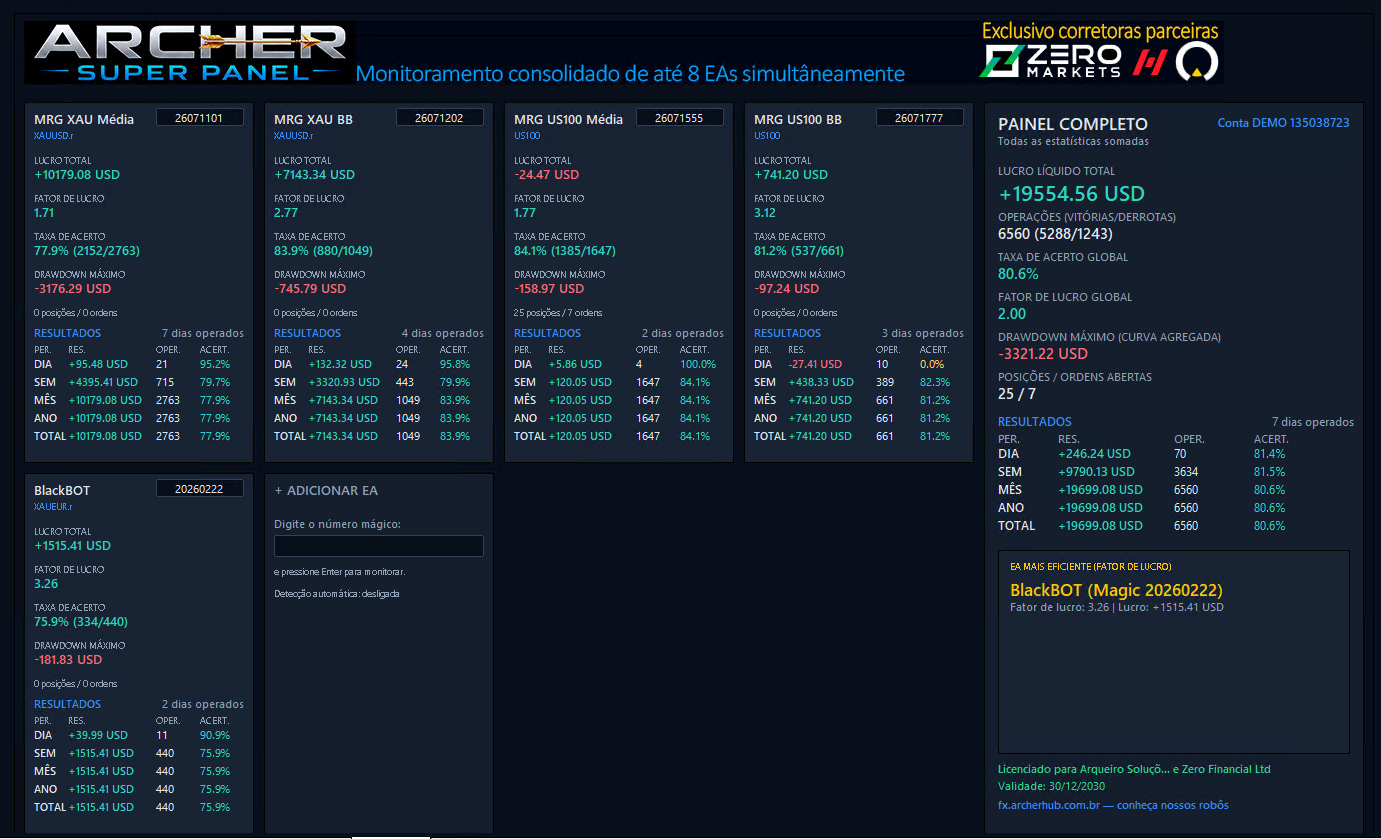The height and width of the screenshot is (839, 1381).
Task: Click RESULTADOS header in PAINEL COMPLETO
Action: click(x=1035, y=422)
